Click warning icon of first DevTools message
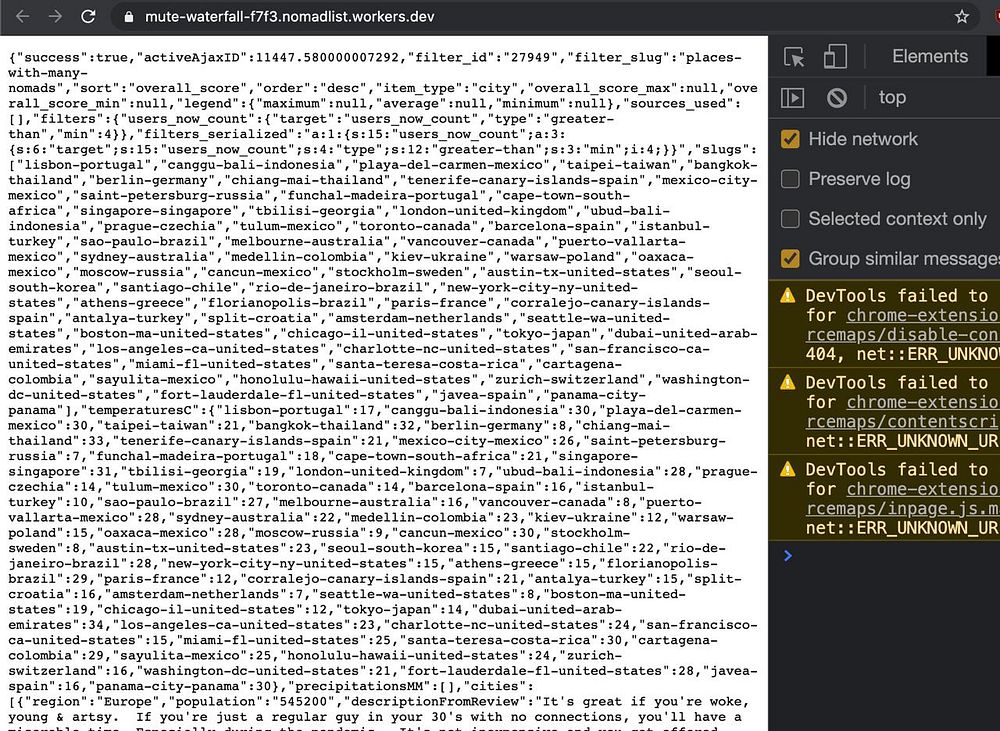Viewport: 1000px width, 731px height. tap(788, 295)
